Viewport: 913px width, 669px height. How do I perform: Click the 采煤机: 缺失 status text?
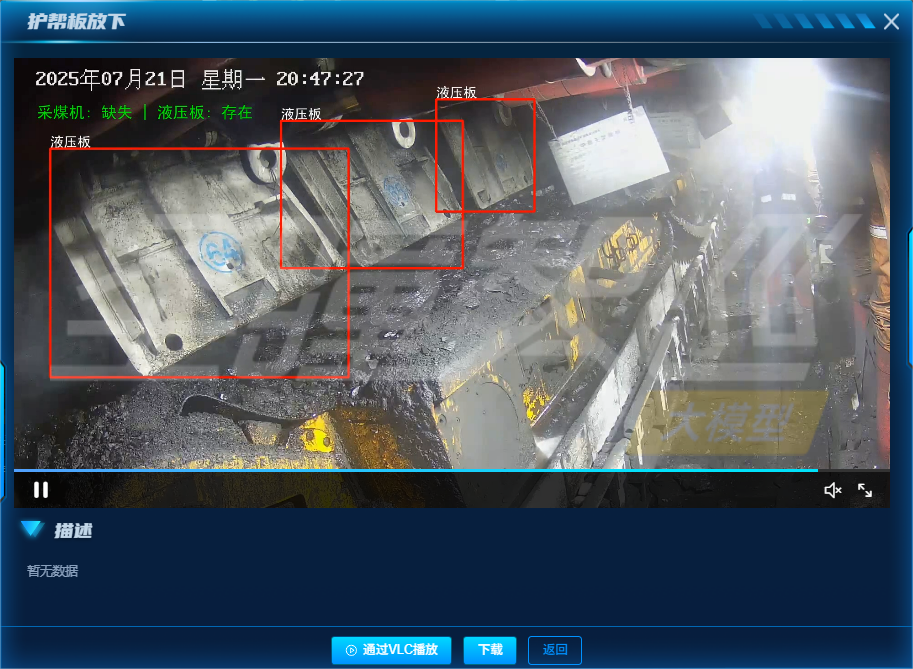[x=85, y=112]
